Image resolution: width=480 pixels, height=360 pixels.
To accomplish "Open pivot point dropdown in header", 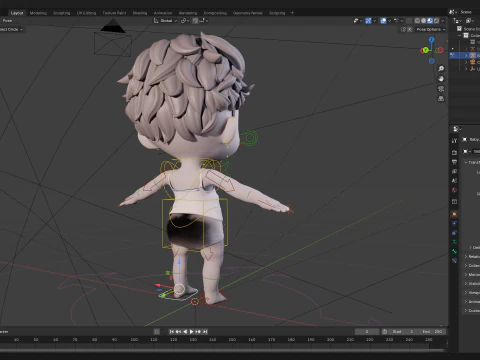I will coord(185,21).
